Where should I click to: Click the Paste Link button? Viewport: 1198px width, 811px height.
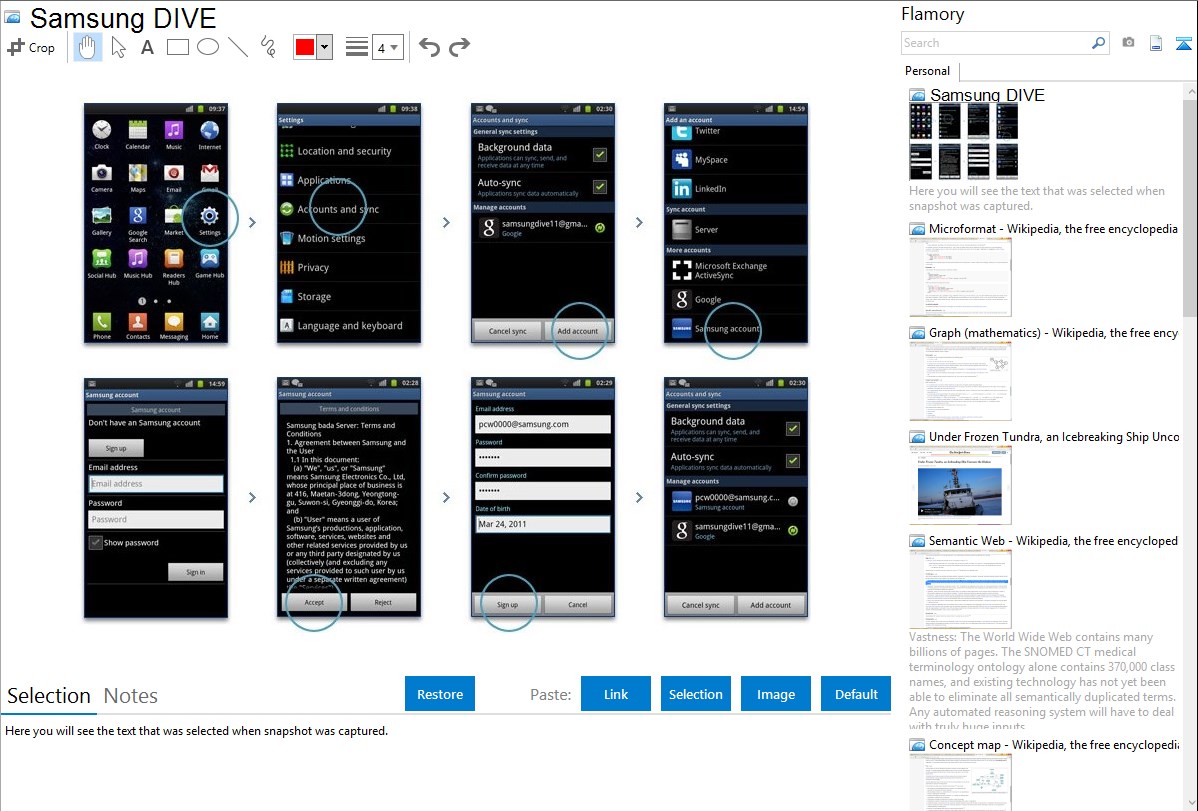click(x=616, y=694)
